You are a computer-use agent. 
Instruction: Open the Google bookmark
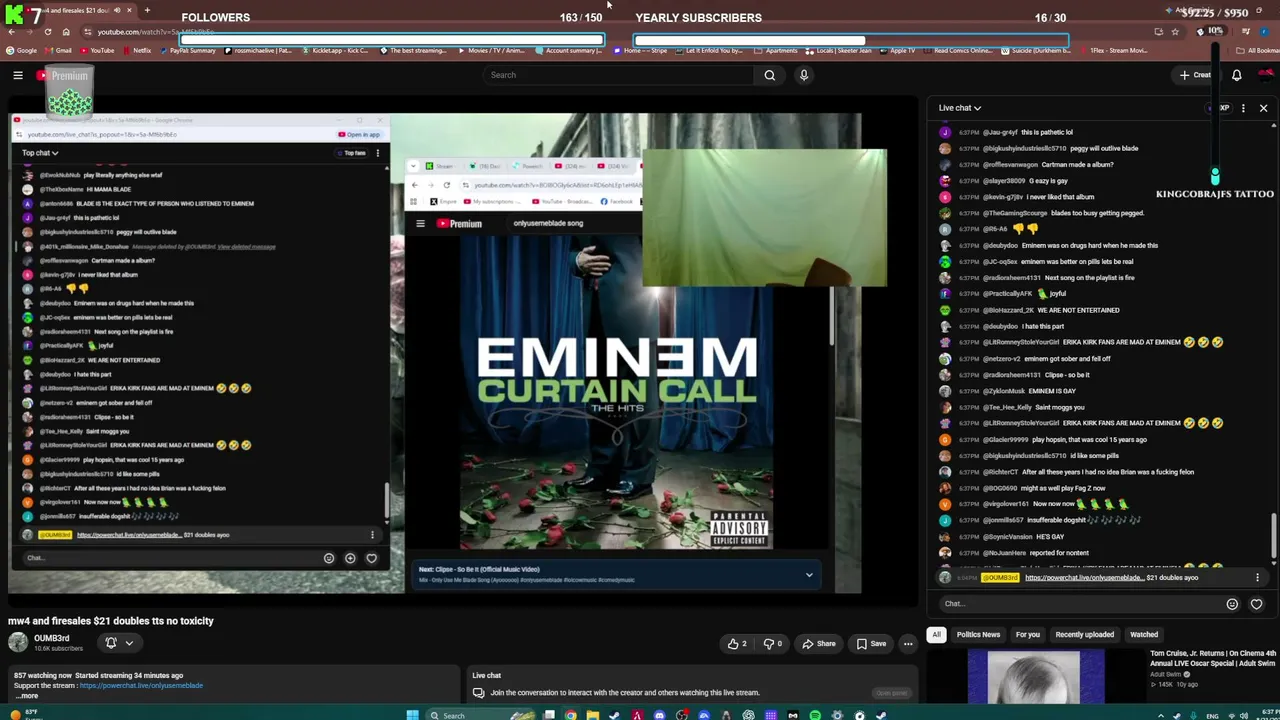click(21, 50)
